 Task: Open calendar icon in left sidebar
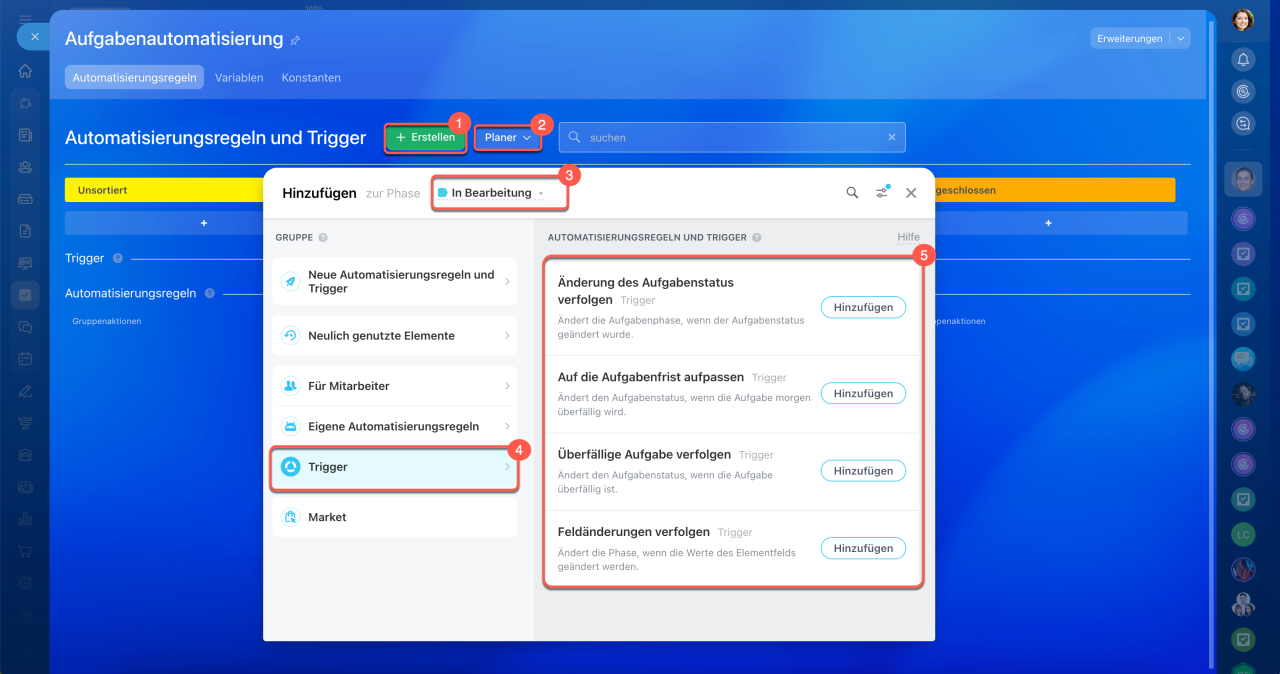click(x=25, y=359)
